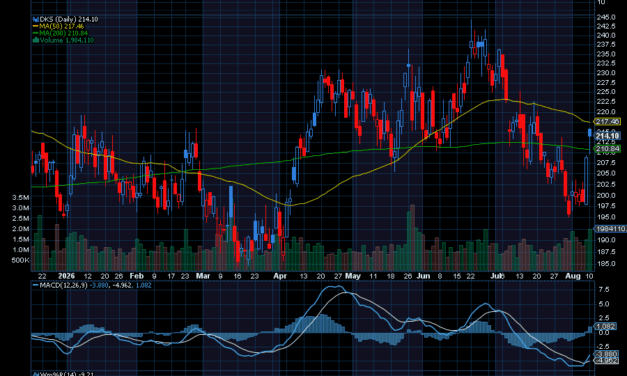Click the 214.10 current price tag
The image size is (627, 376).
pyautogui.click(x=607, y=136)
